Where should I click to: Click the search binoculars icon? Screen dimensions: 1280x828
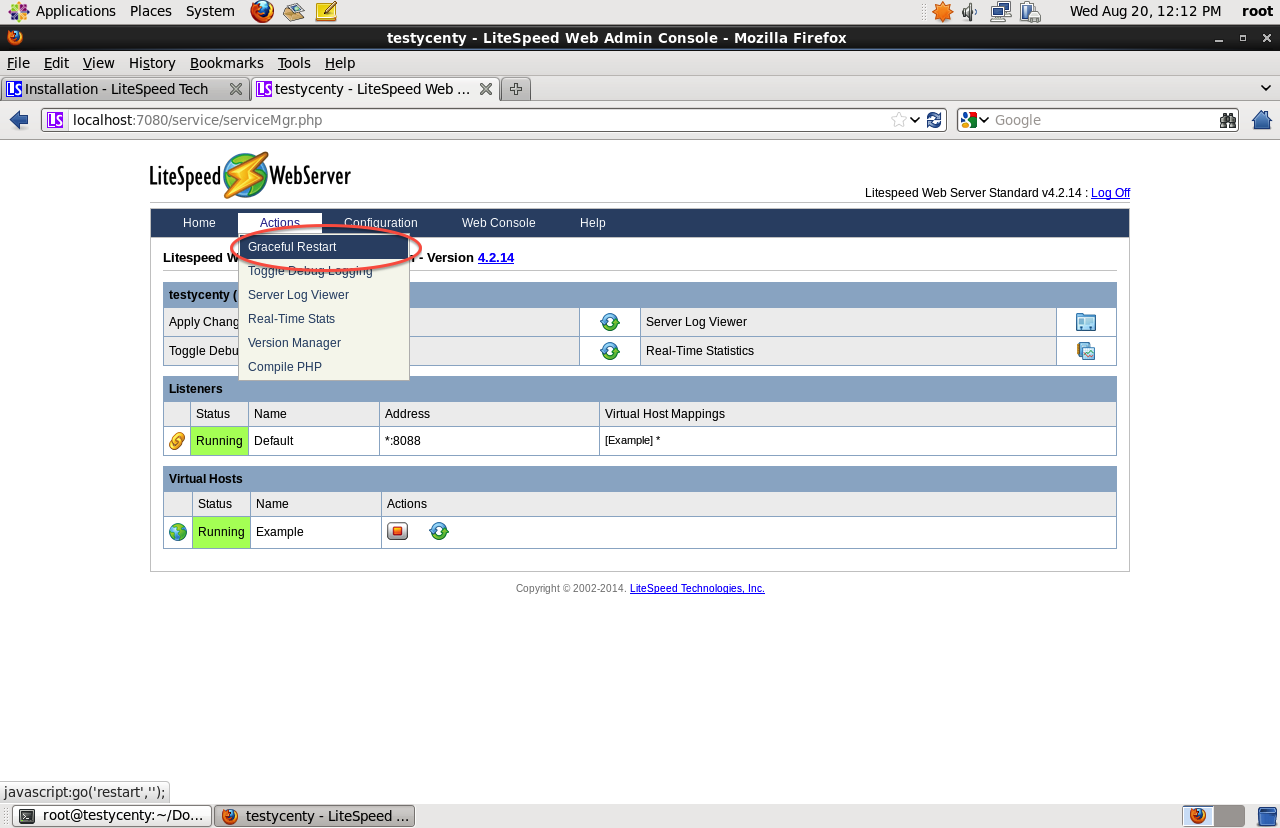[x=1228, y=120]
